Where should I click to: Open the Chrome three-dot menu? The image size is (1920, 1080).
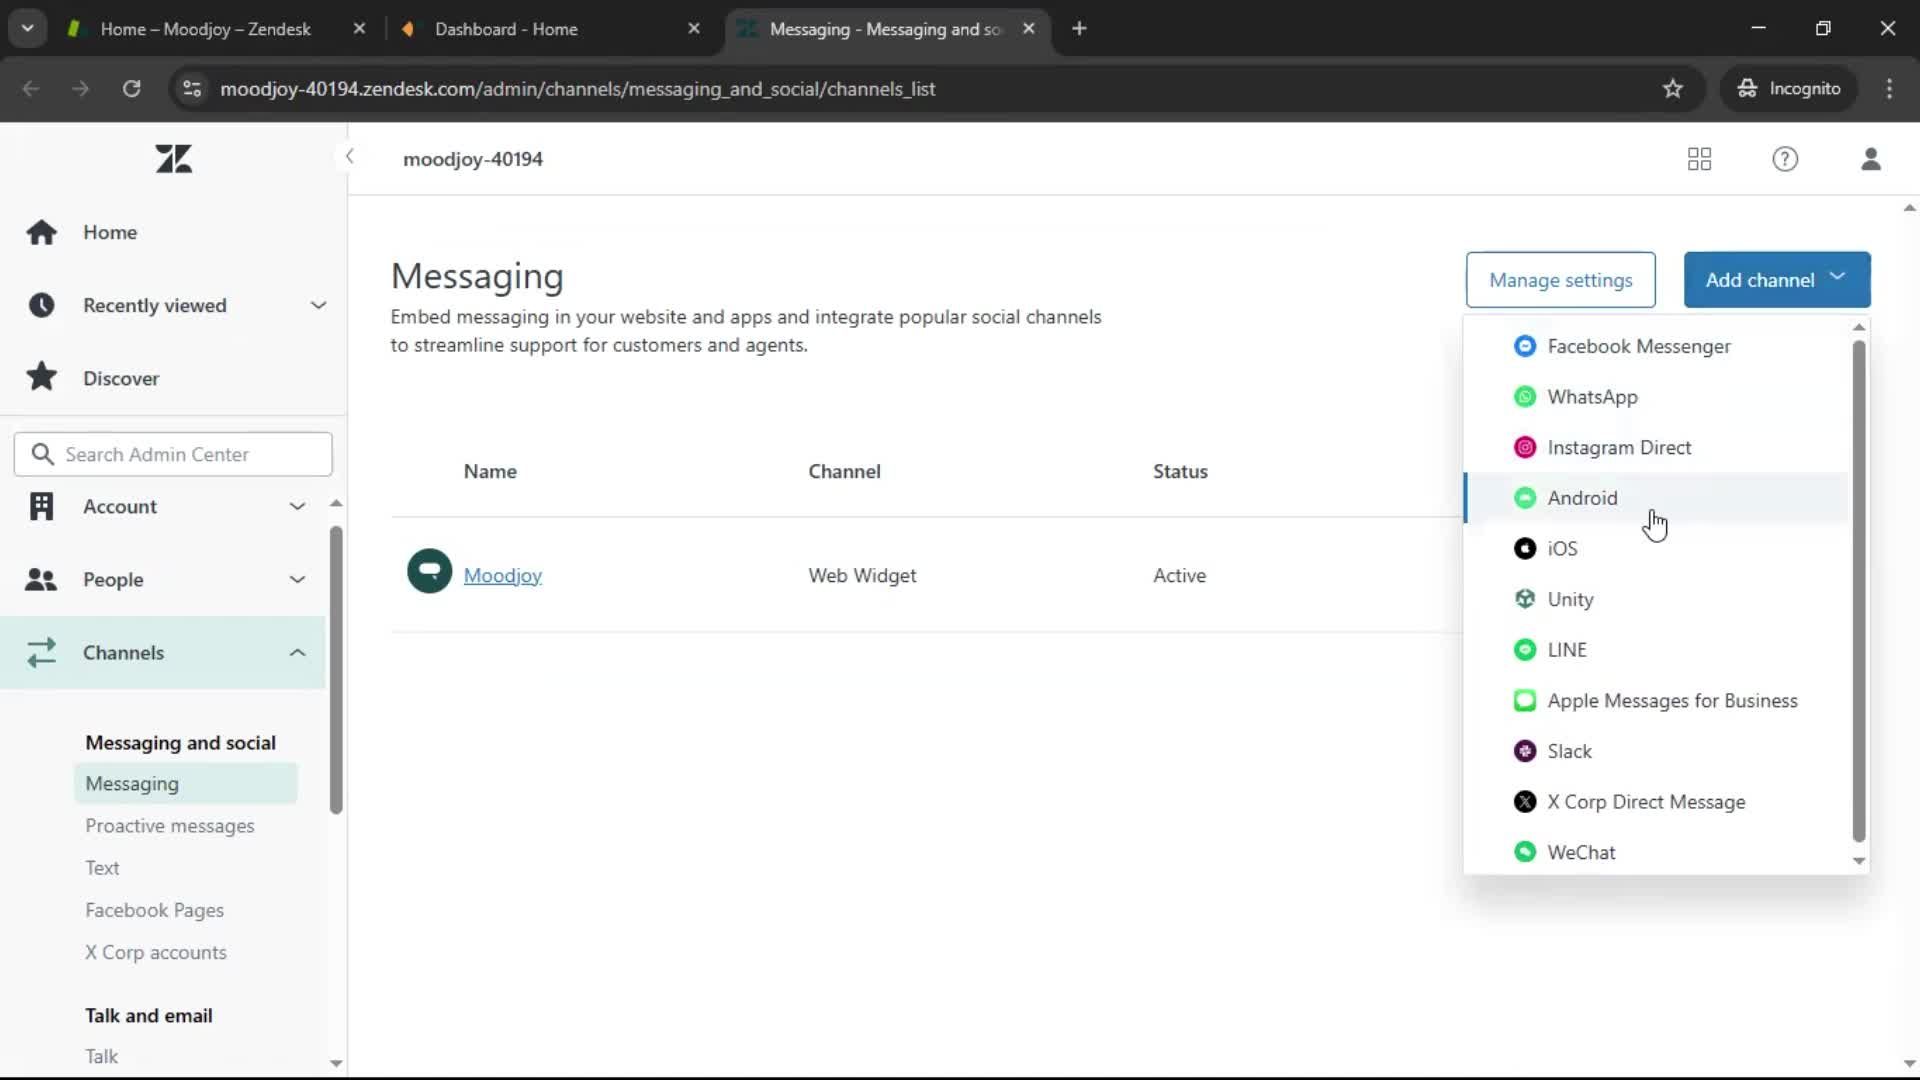coord(1889,89)
